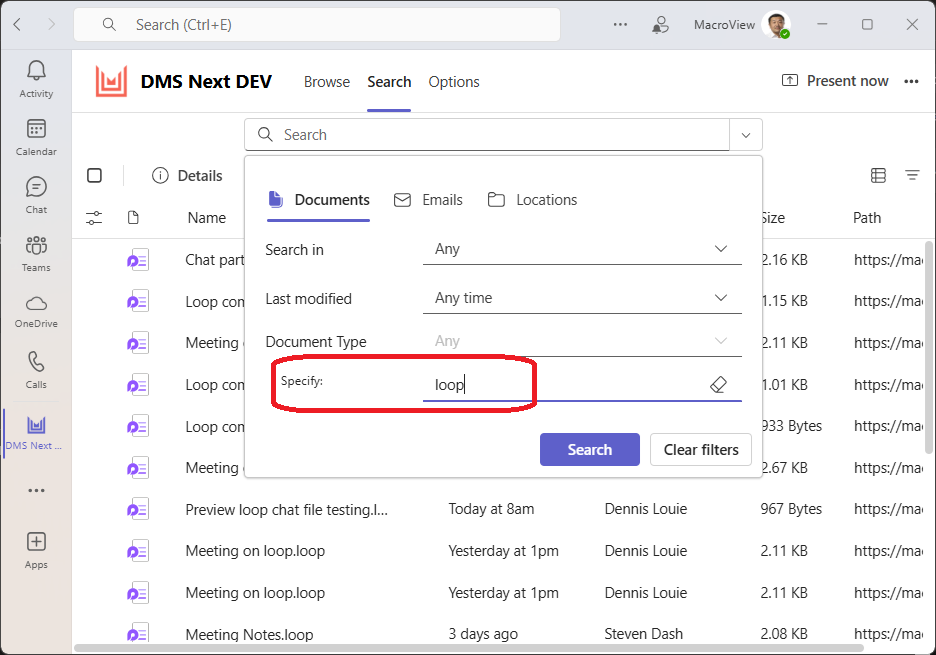The image size is (936, 655).
Task: Open the filter lines icon
Action: [x=912, y=176]
